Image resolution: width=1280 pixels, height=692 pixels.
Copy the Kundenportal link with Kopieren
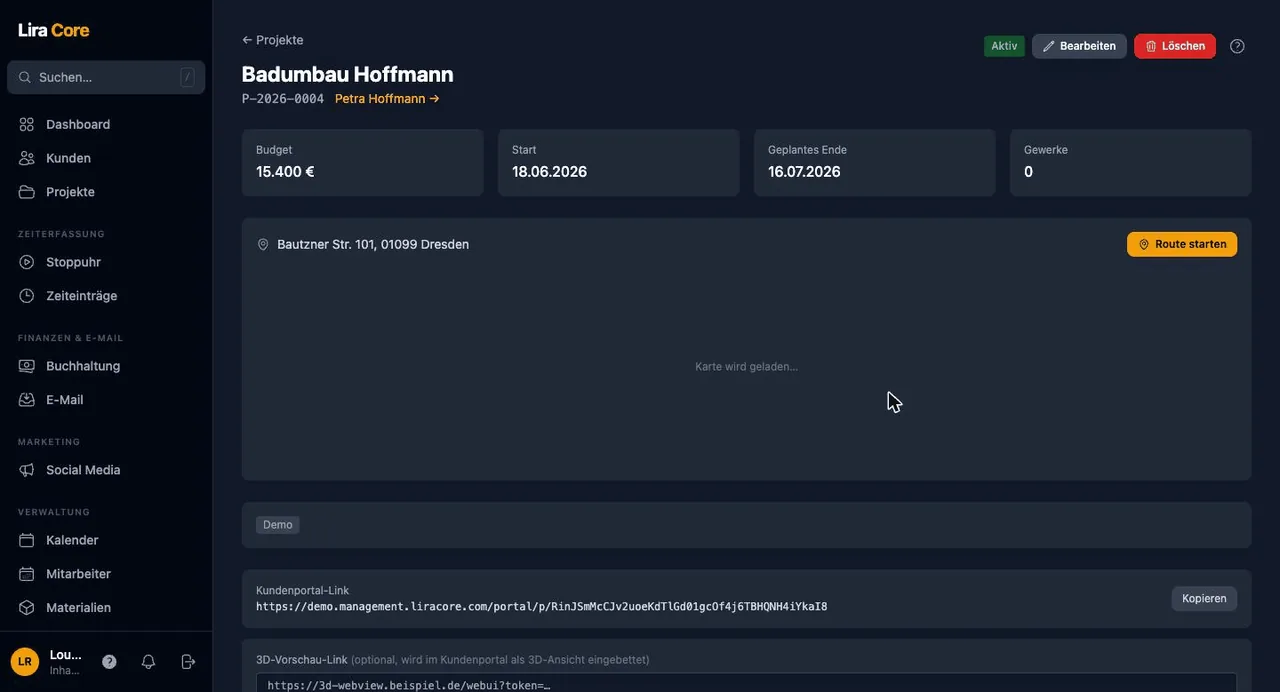pos(1204,598)
